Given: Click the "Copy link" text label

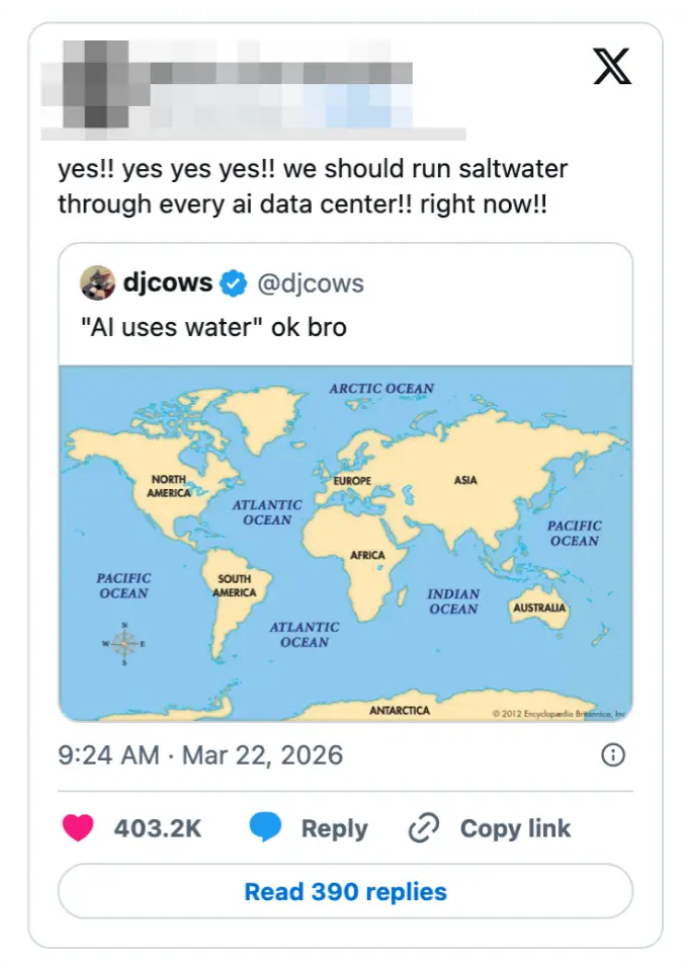Looking at the screenshot, I should 515,828.
